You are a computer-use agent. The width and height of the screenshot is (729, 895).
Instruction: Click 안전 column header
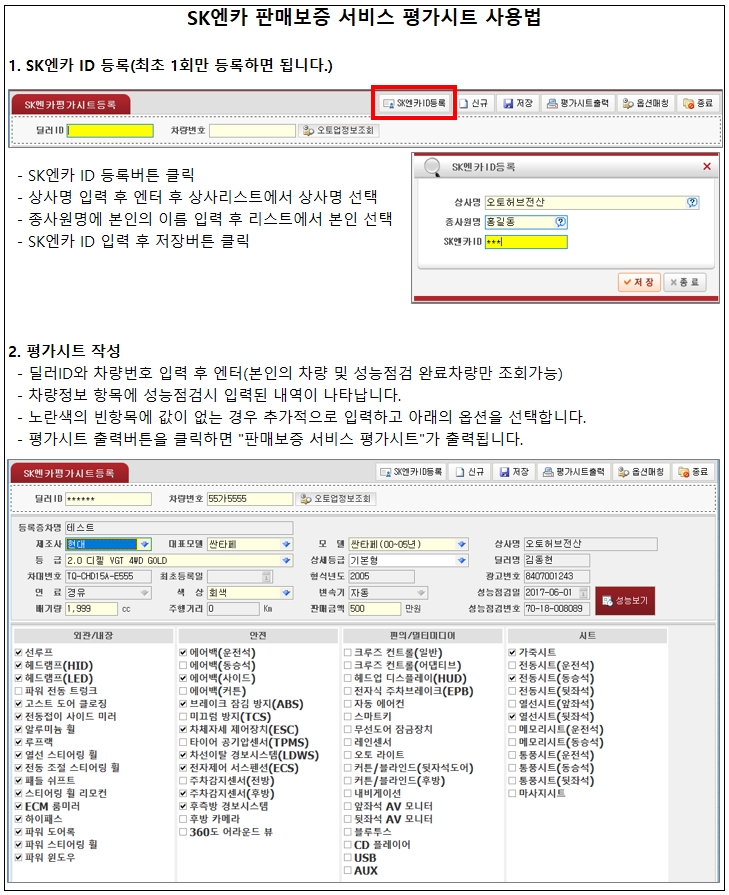point(258,636)
